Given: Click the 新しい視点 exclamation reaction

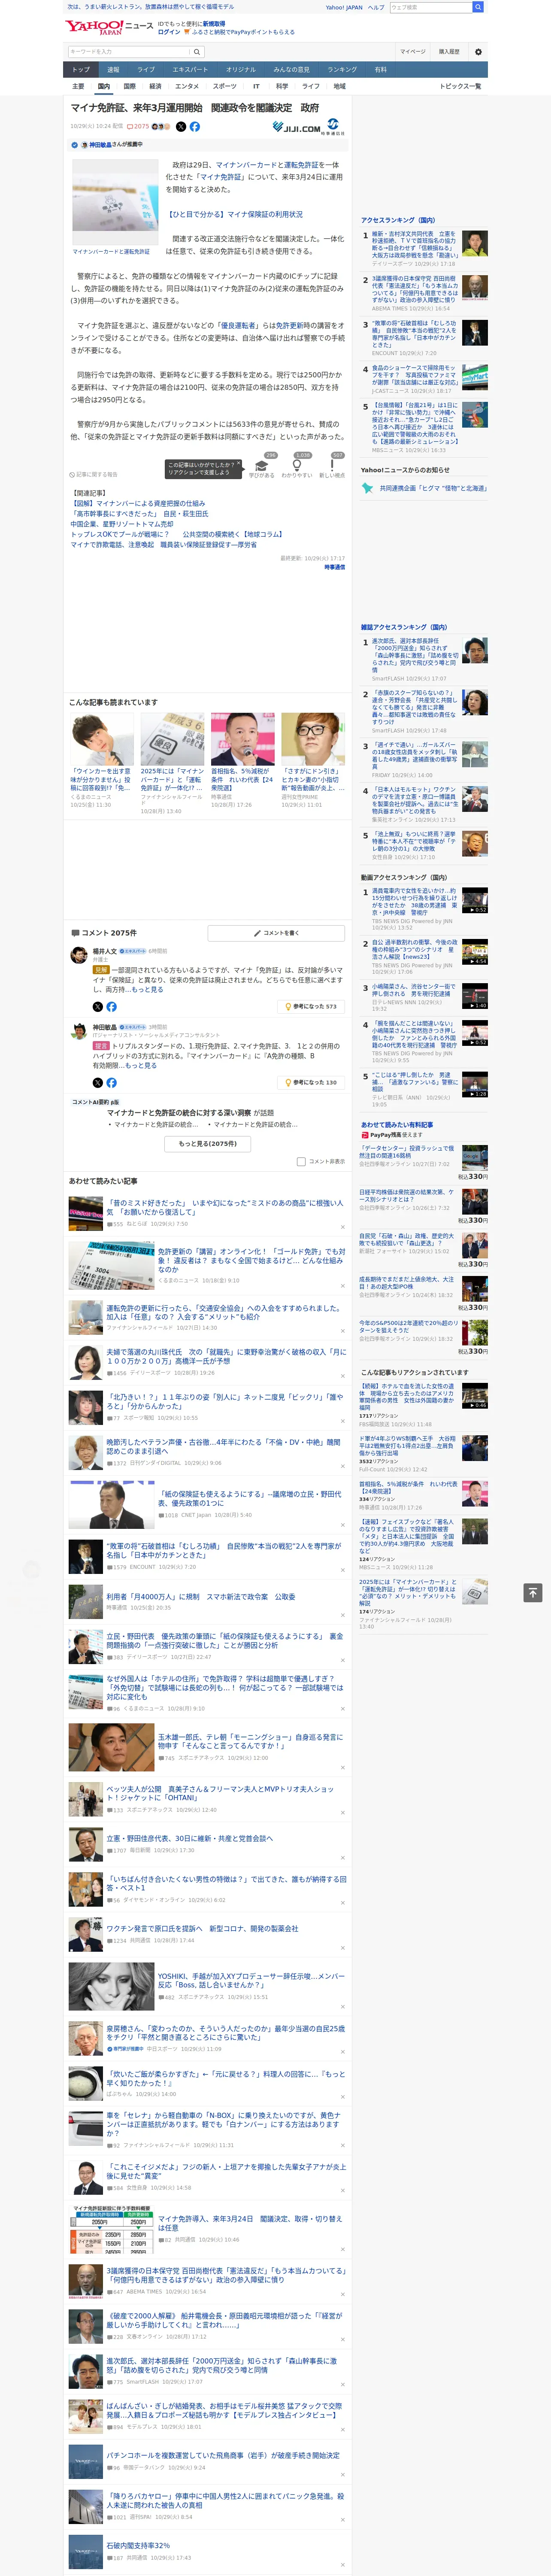Looking at the screenshot, I should click(x=332, y=467).
